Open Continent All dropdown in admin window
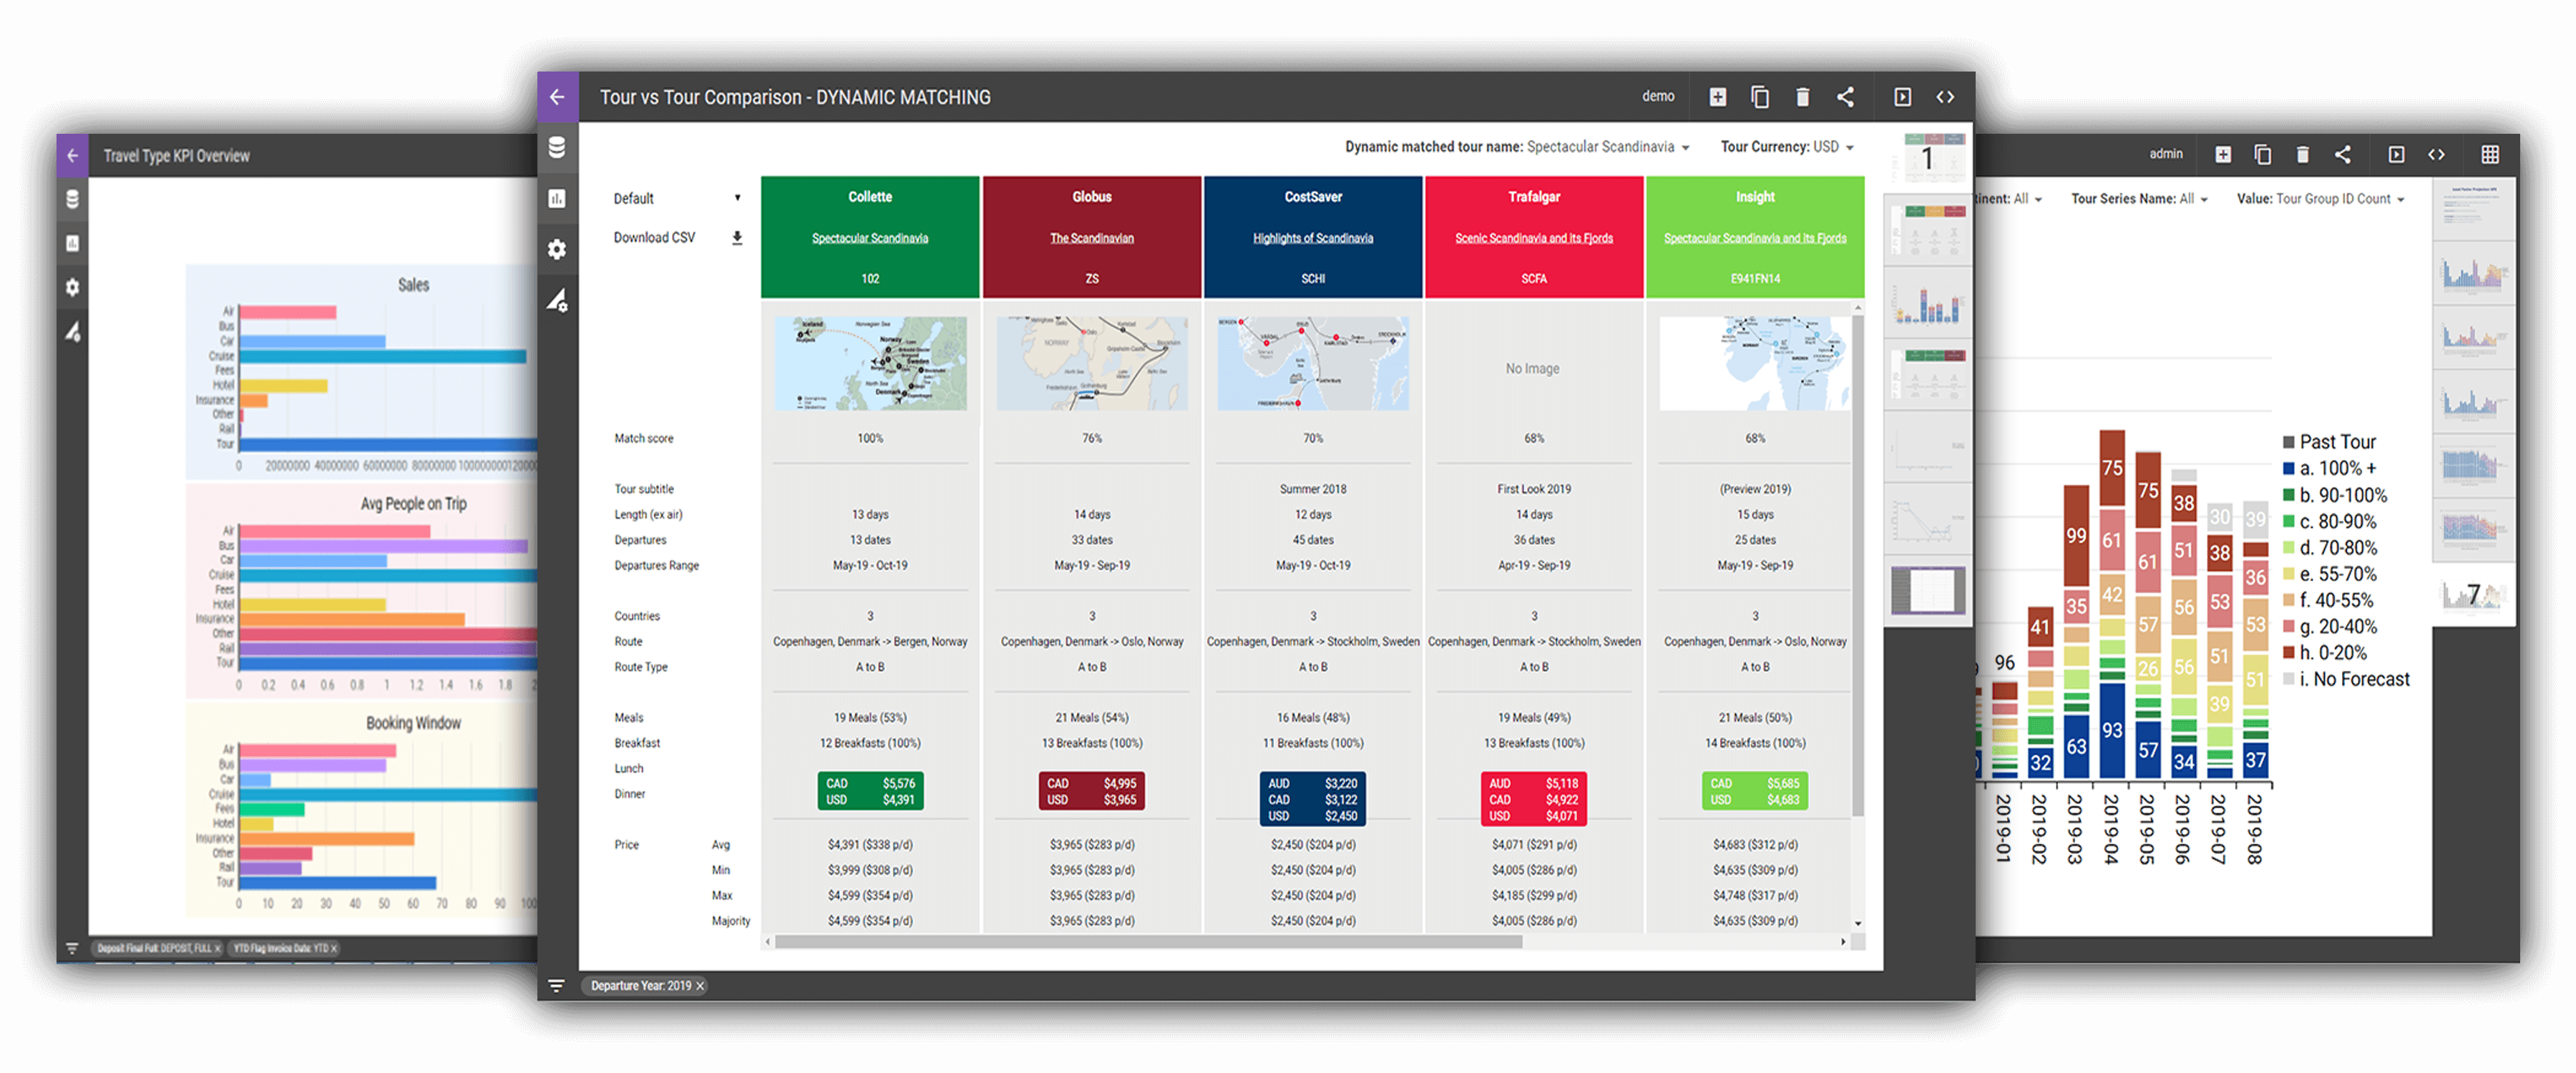The height and width of the screenshot is (1073, 2576). pyautogui.click(x=2008, y=199)
